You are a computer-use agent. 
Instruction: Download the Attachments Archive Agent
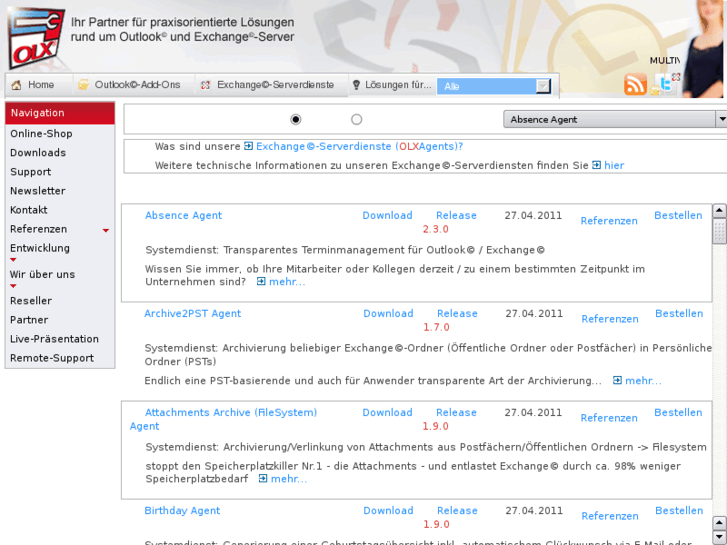tap(387, 412)
